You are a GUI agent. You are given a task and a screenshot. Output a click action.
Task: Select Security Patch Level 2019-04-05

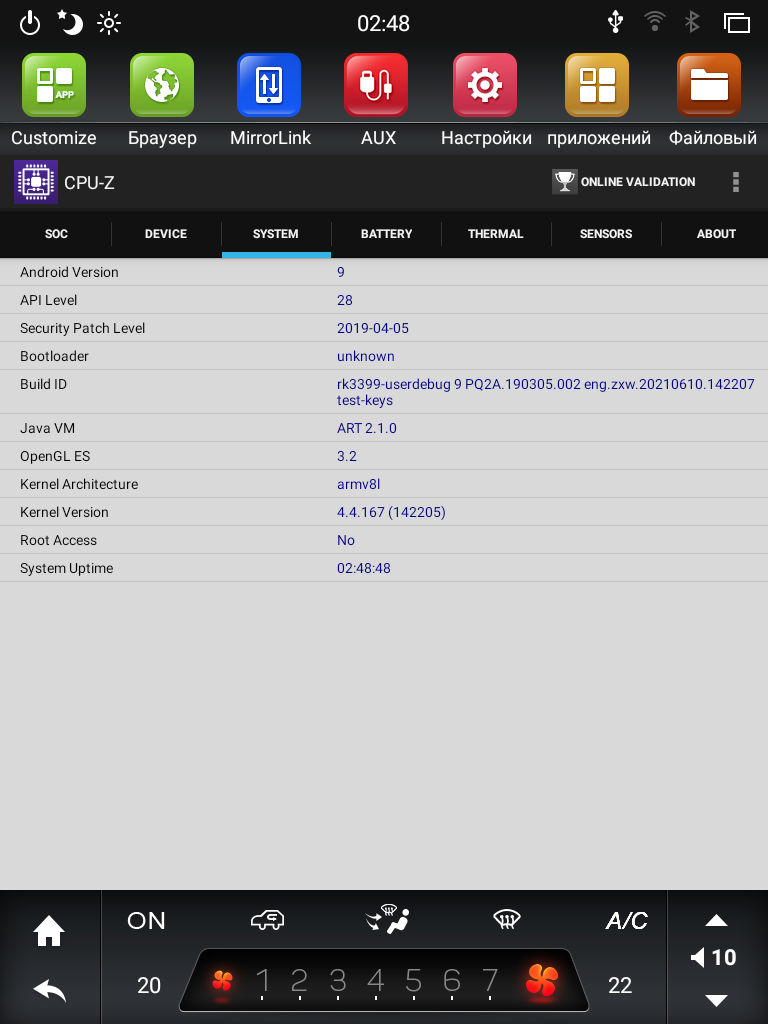(x=373, y=328)
